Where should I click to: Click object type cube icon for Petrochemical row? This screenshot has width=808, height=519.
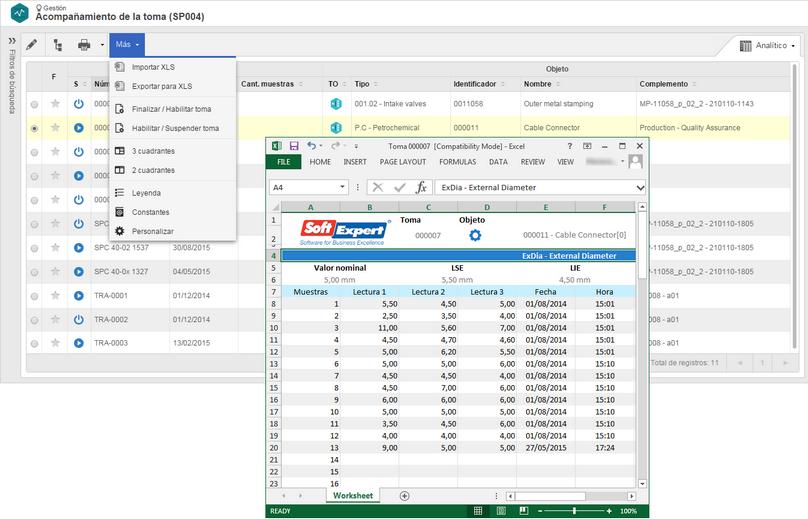[x=336, y=127]
